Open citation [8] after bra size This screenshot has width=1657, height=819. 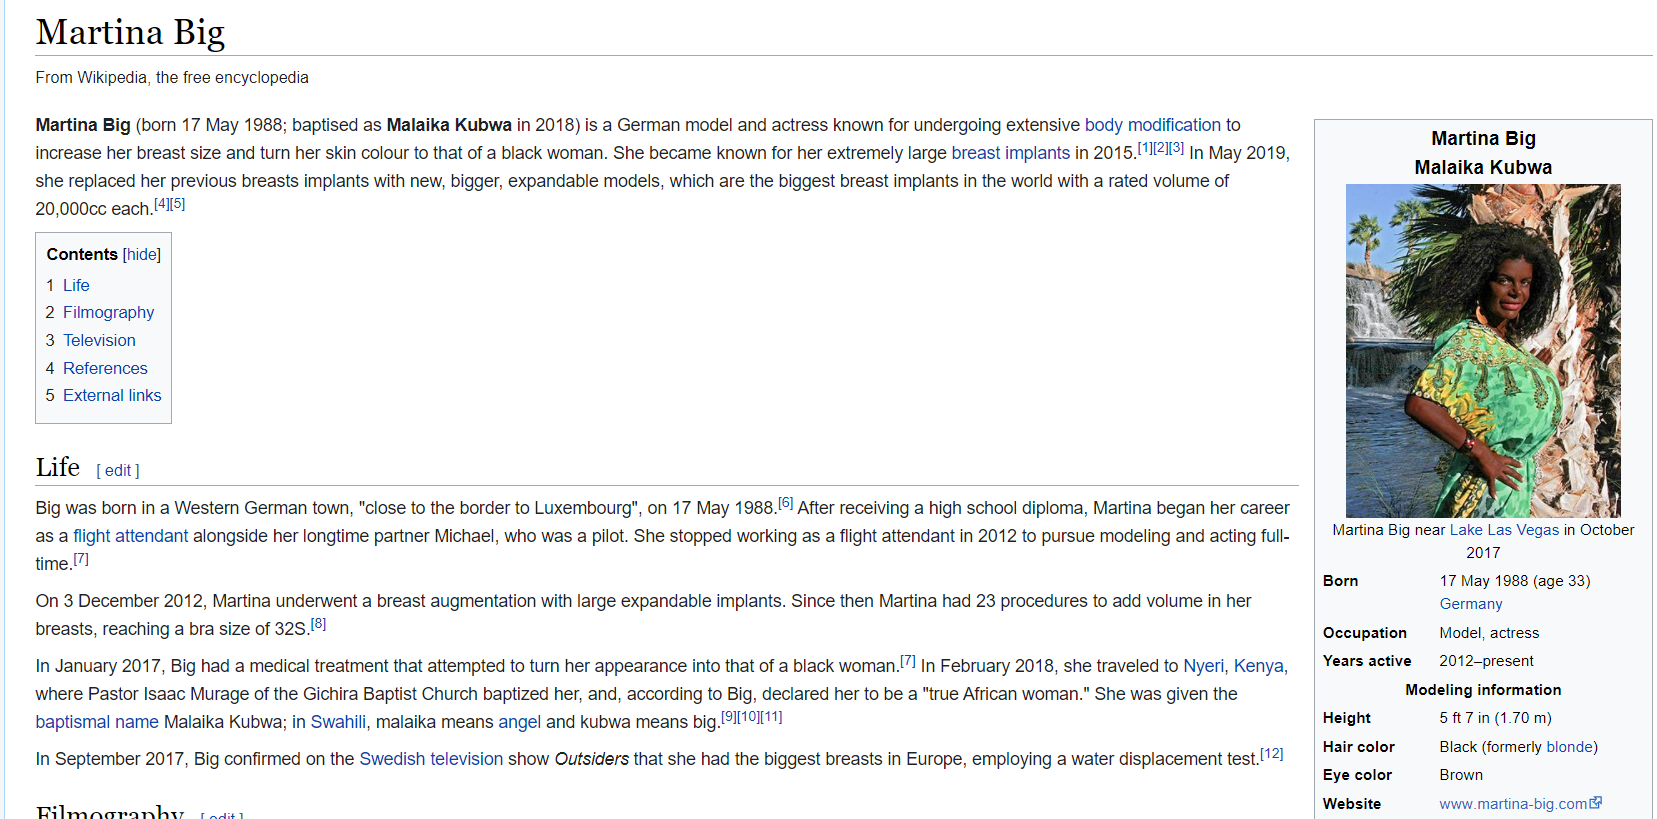(318, 624)
